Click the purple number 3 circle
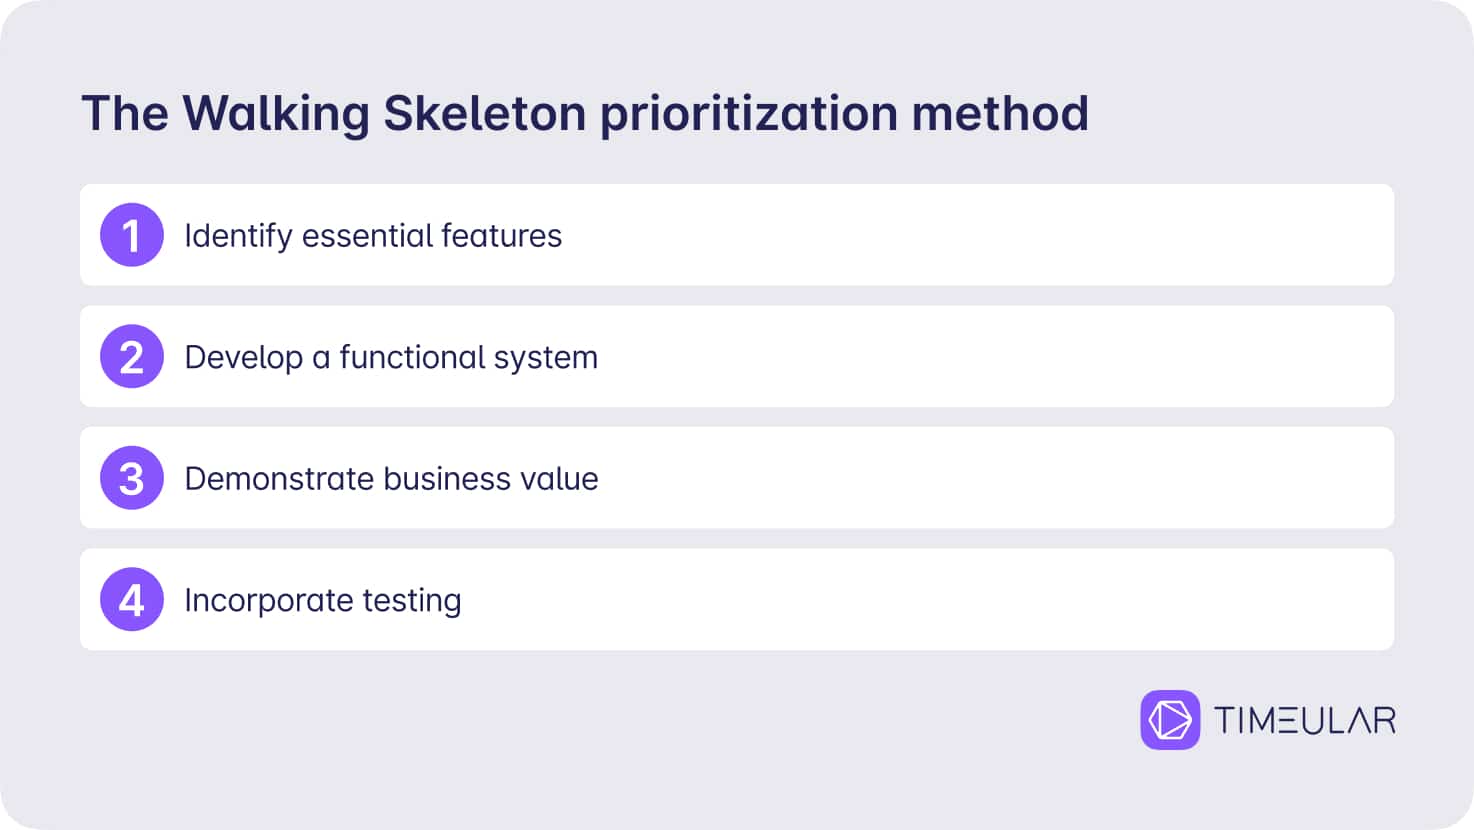Screen dimensions: 1474x830 coord(132,478)
